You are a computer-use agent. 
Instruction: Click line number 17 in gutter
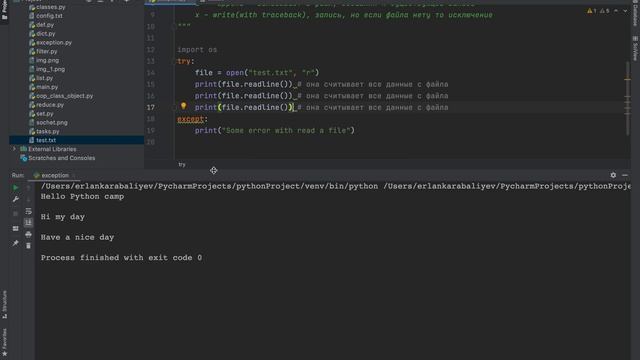(151, 107)
